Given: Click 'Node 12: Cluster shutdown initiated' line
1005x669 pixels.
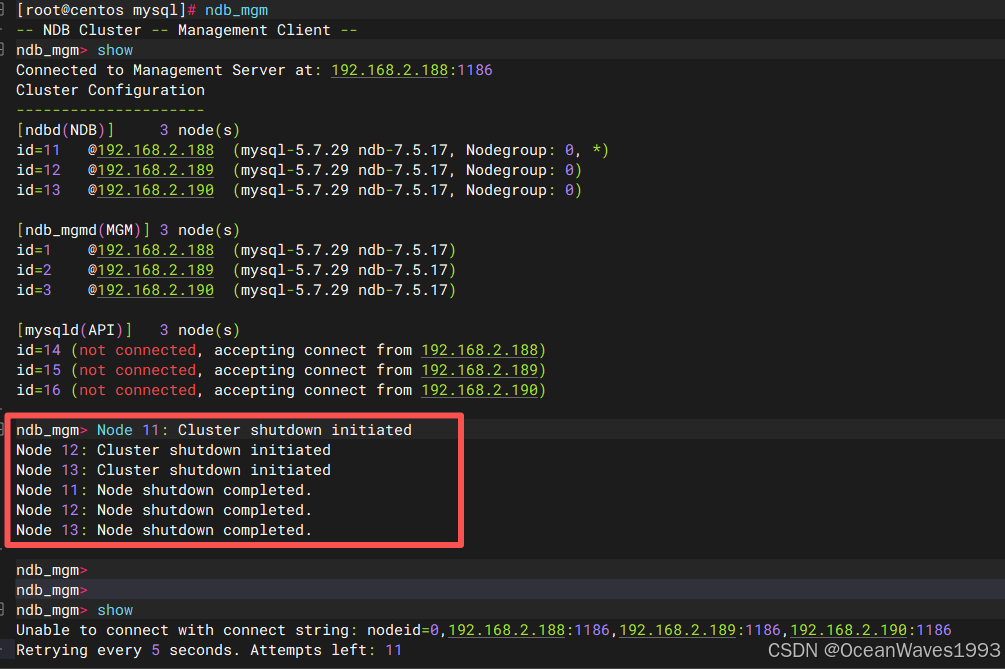Looking at the screenshot, I should (174, 450).
